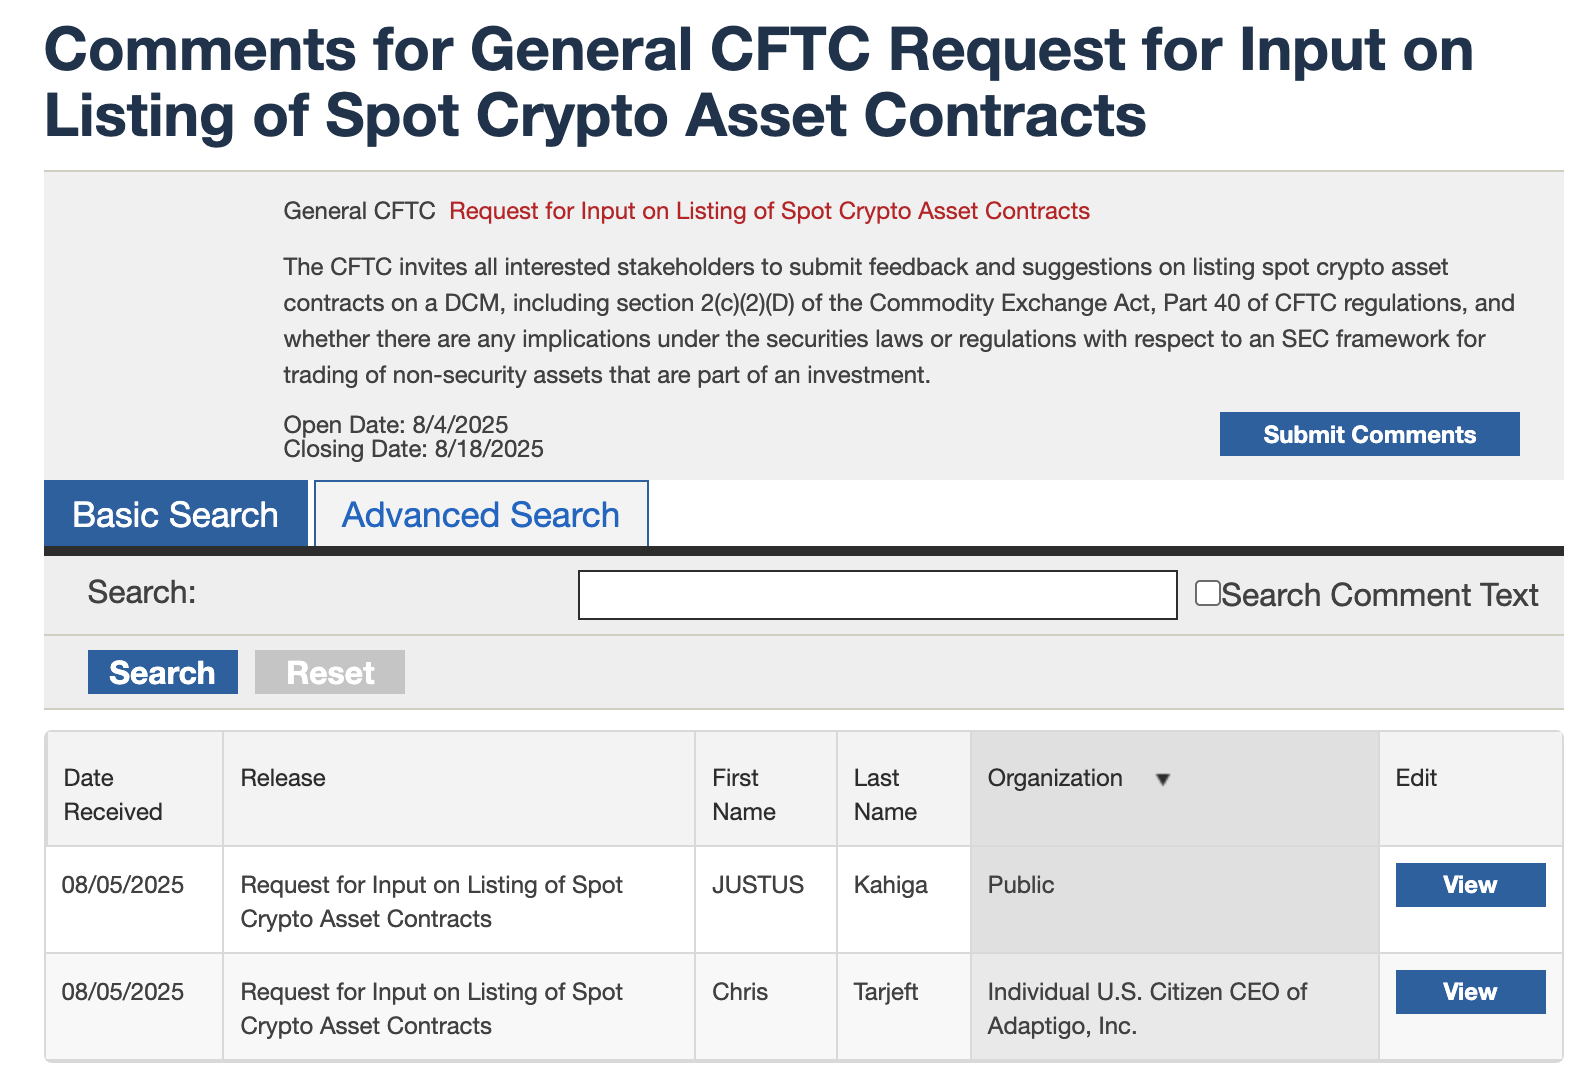Image resolution: width=1594 pixels, height=1084 pixels.
Task: Click the gray Reset button
Action: [330, 672]
